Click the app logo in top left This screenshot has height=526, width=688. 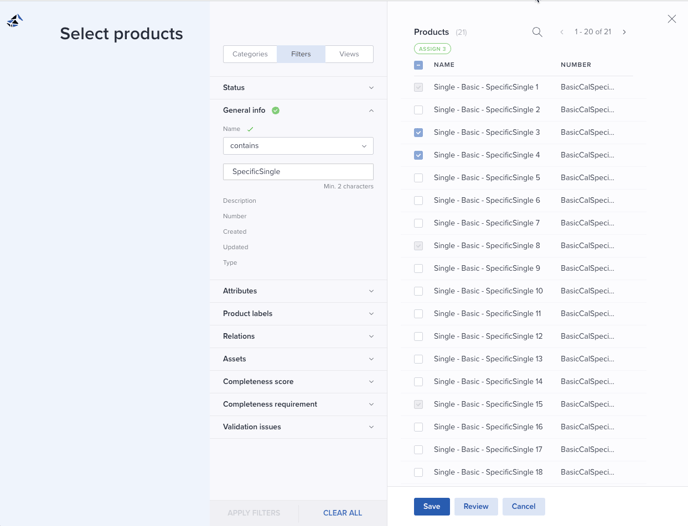[15, 20]
